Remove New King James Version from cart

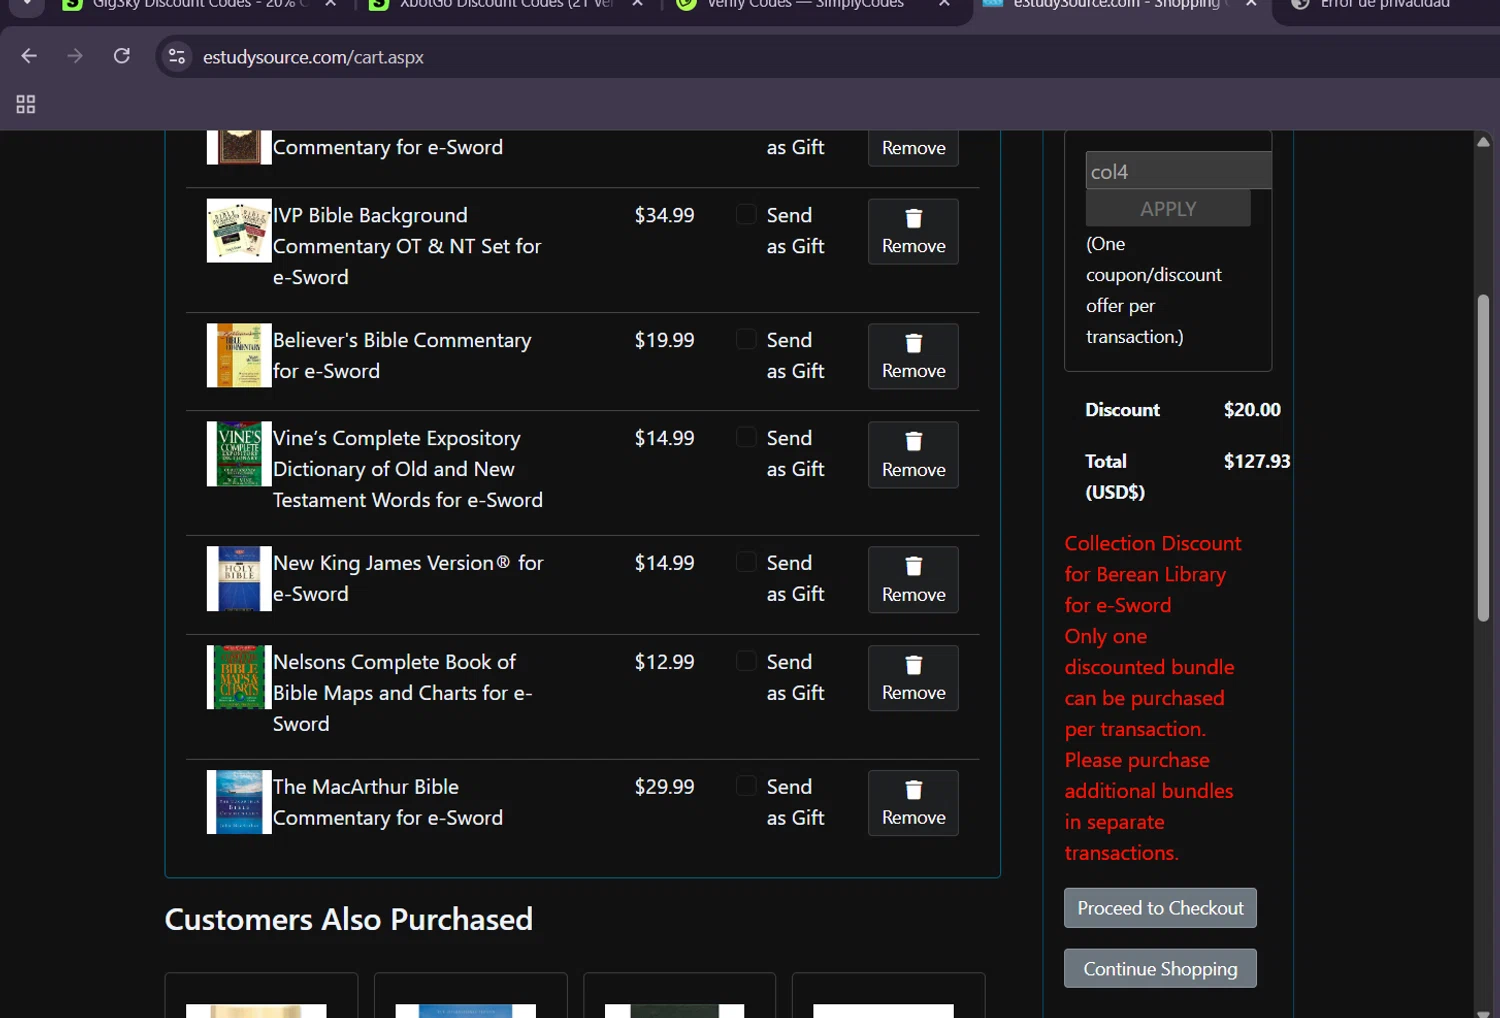tap(913, 580)
